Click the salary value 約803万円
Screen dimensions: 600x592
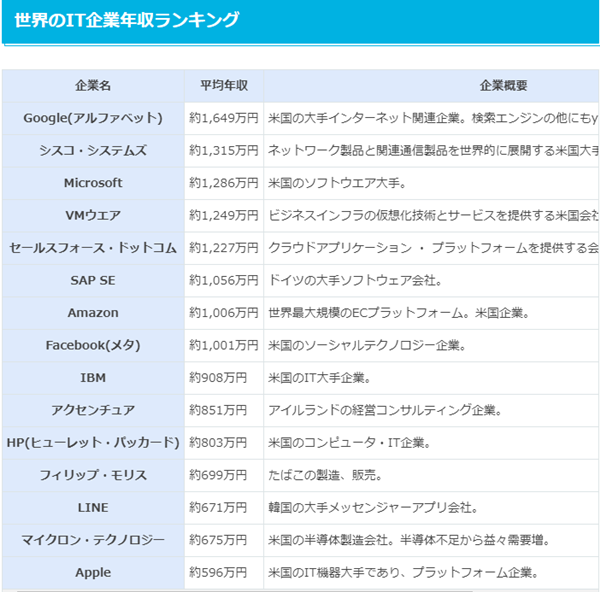pos(218,443)
